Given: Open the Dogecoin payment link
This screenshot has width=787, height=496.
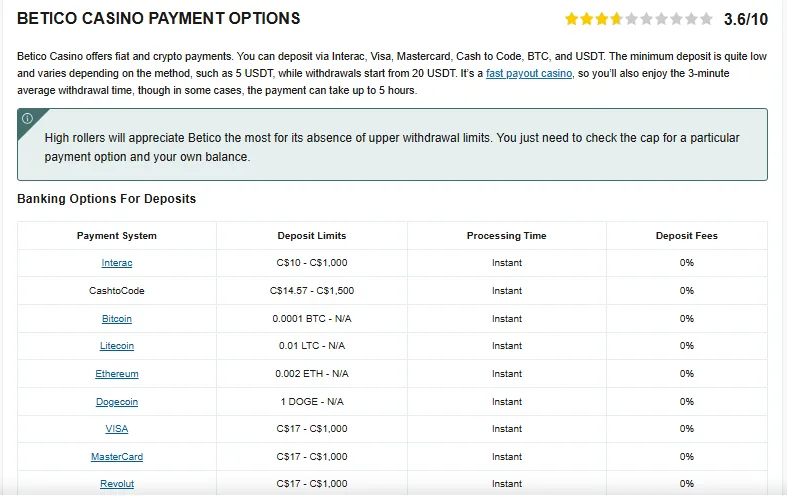Looking at the screenshot, I should click(x=117, y=402).
